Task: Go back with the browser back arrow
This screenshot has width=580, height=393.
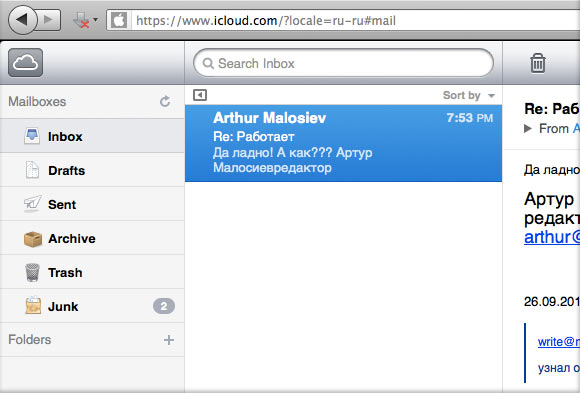Action: (22, 20)
